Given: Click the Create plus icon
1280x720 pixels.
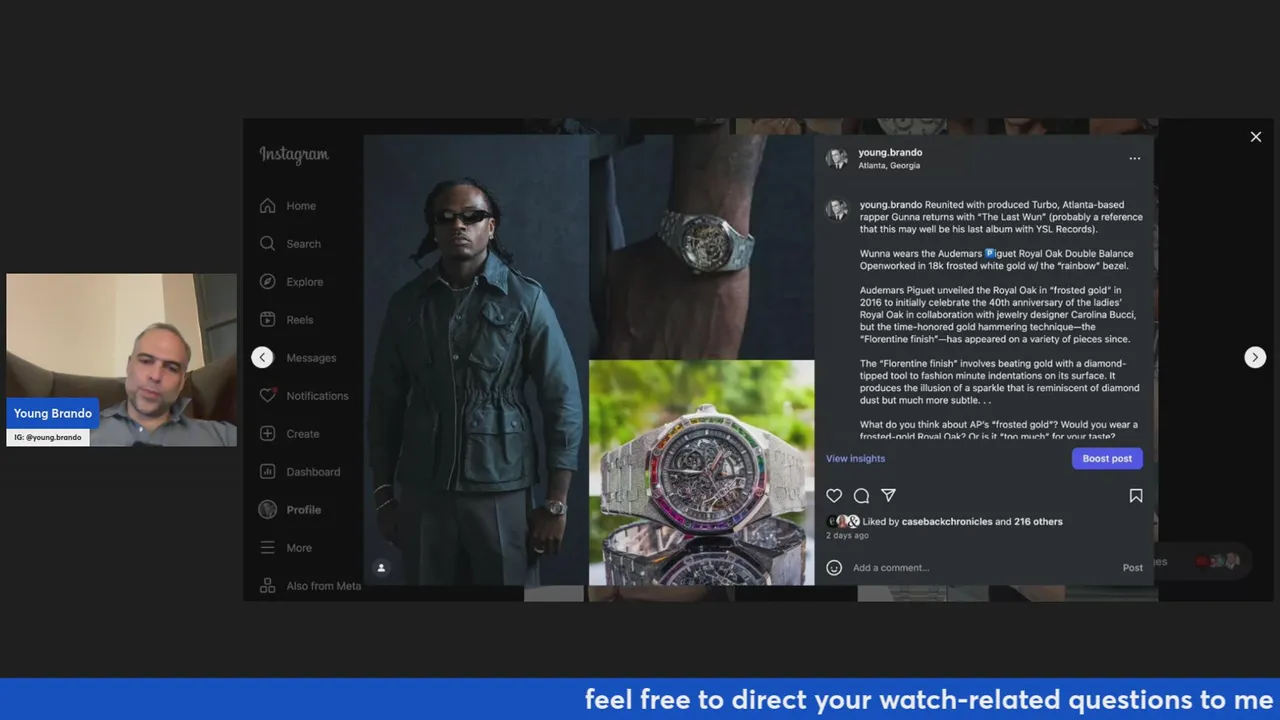Looking at the screenshot, I should coord(267,434).
